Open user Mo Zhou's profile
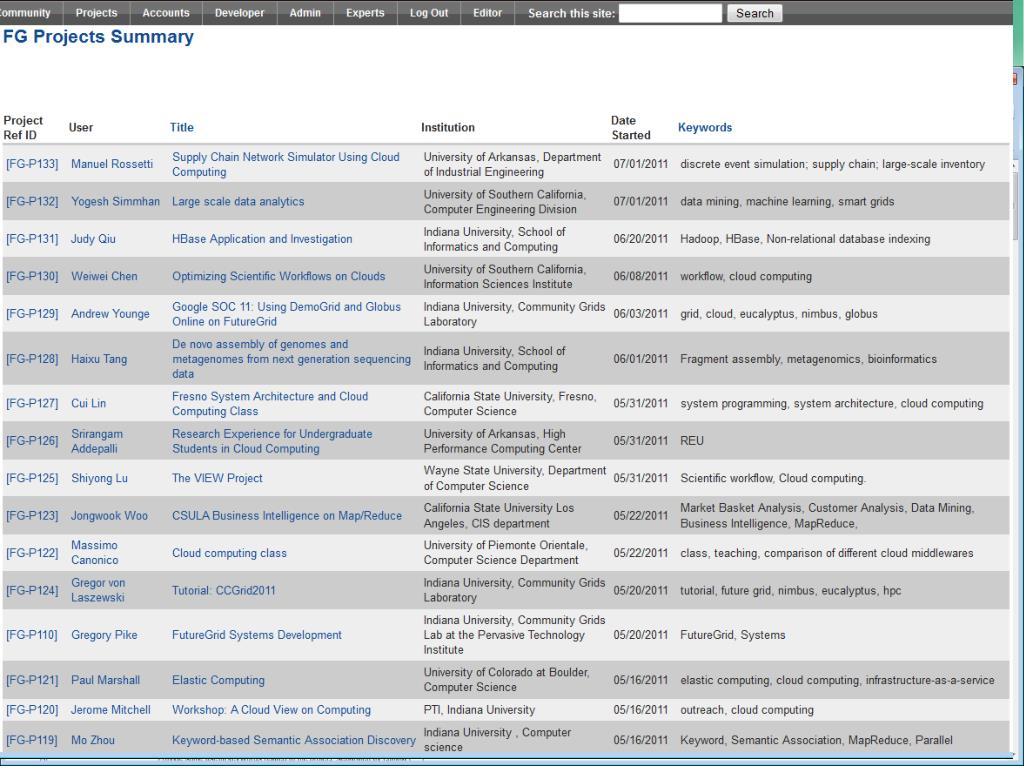Screen dimensions: 1024x768 [93, 741]
